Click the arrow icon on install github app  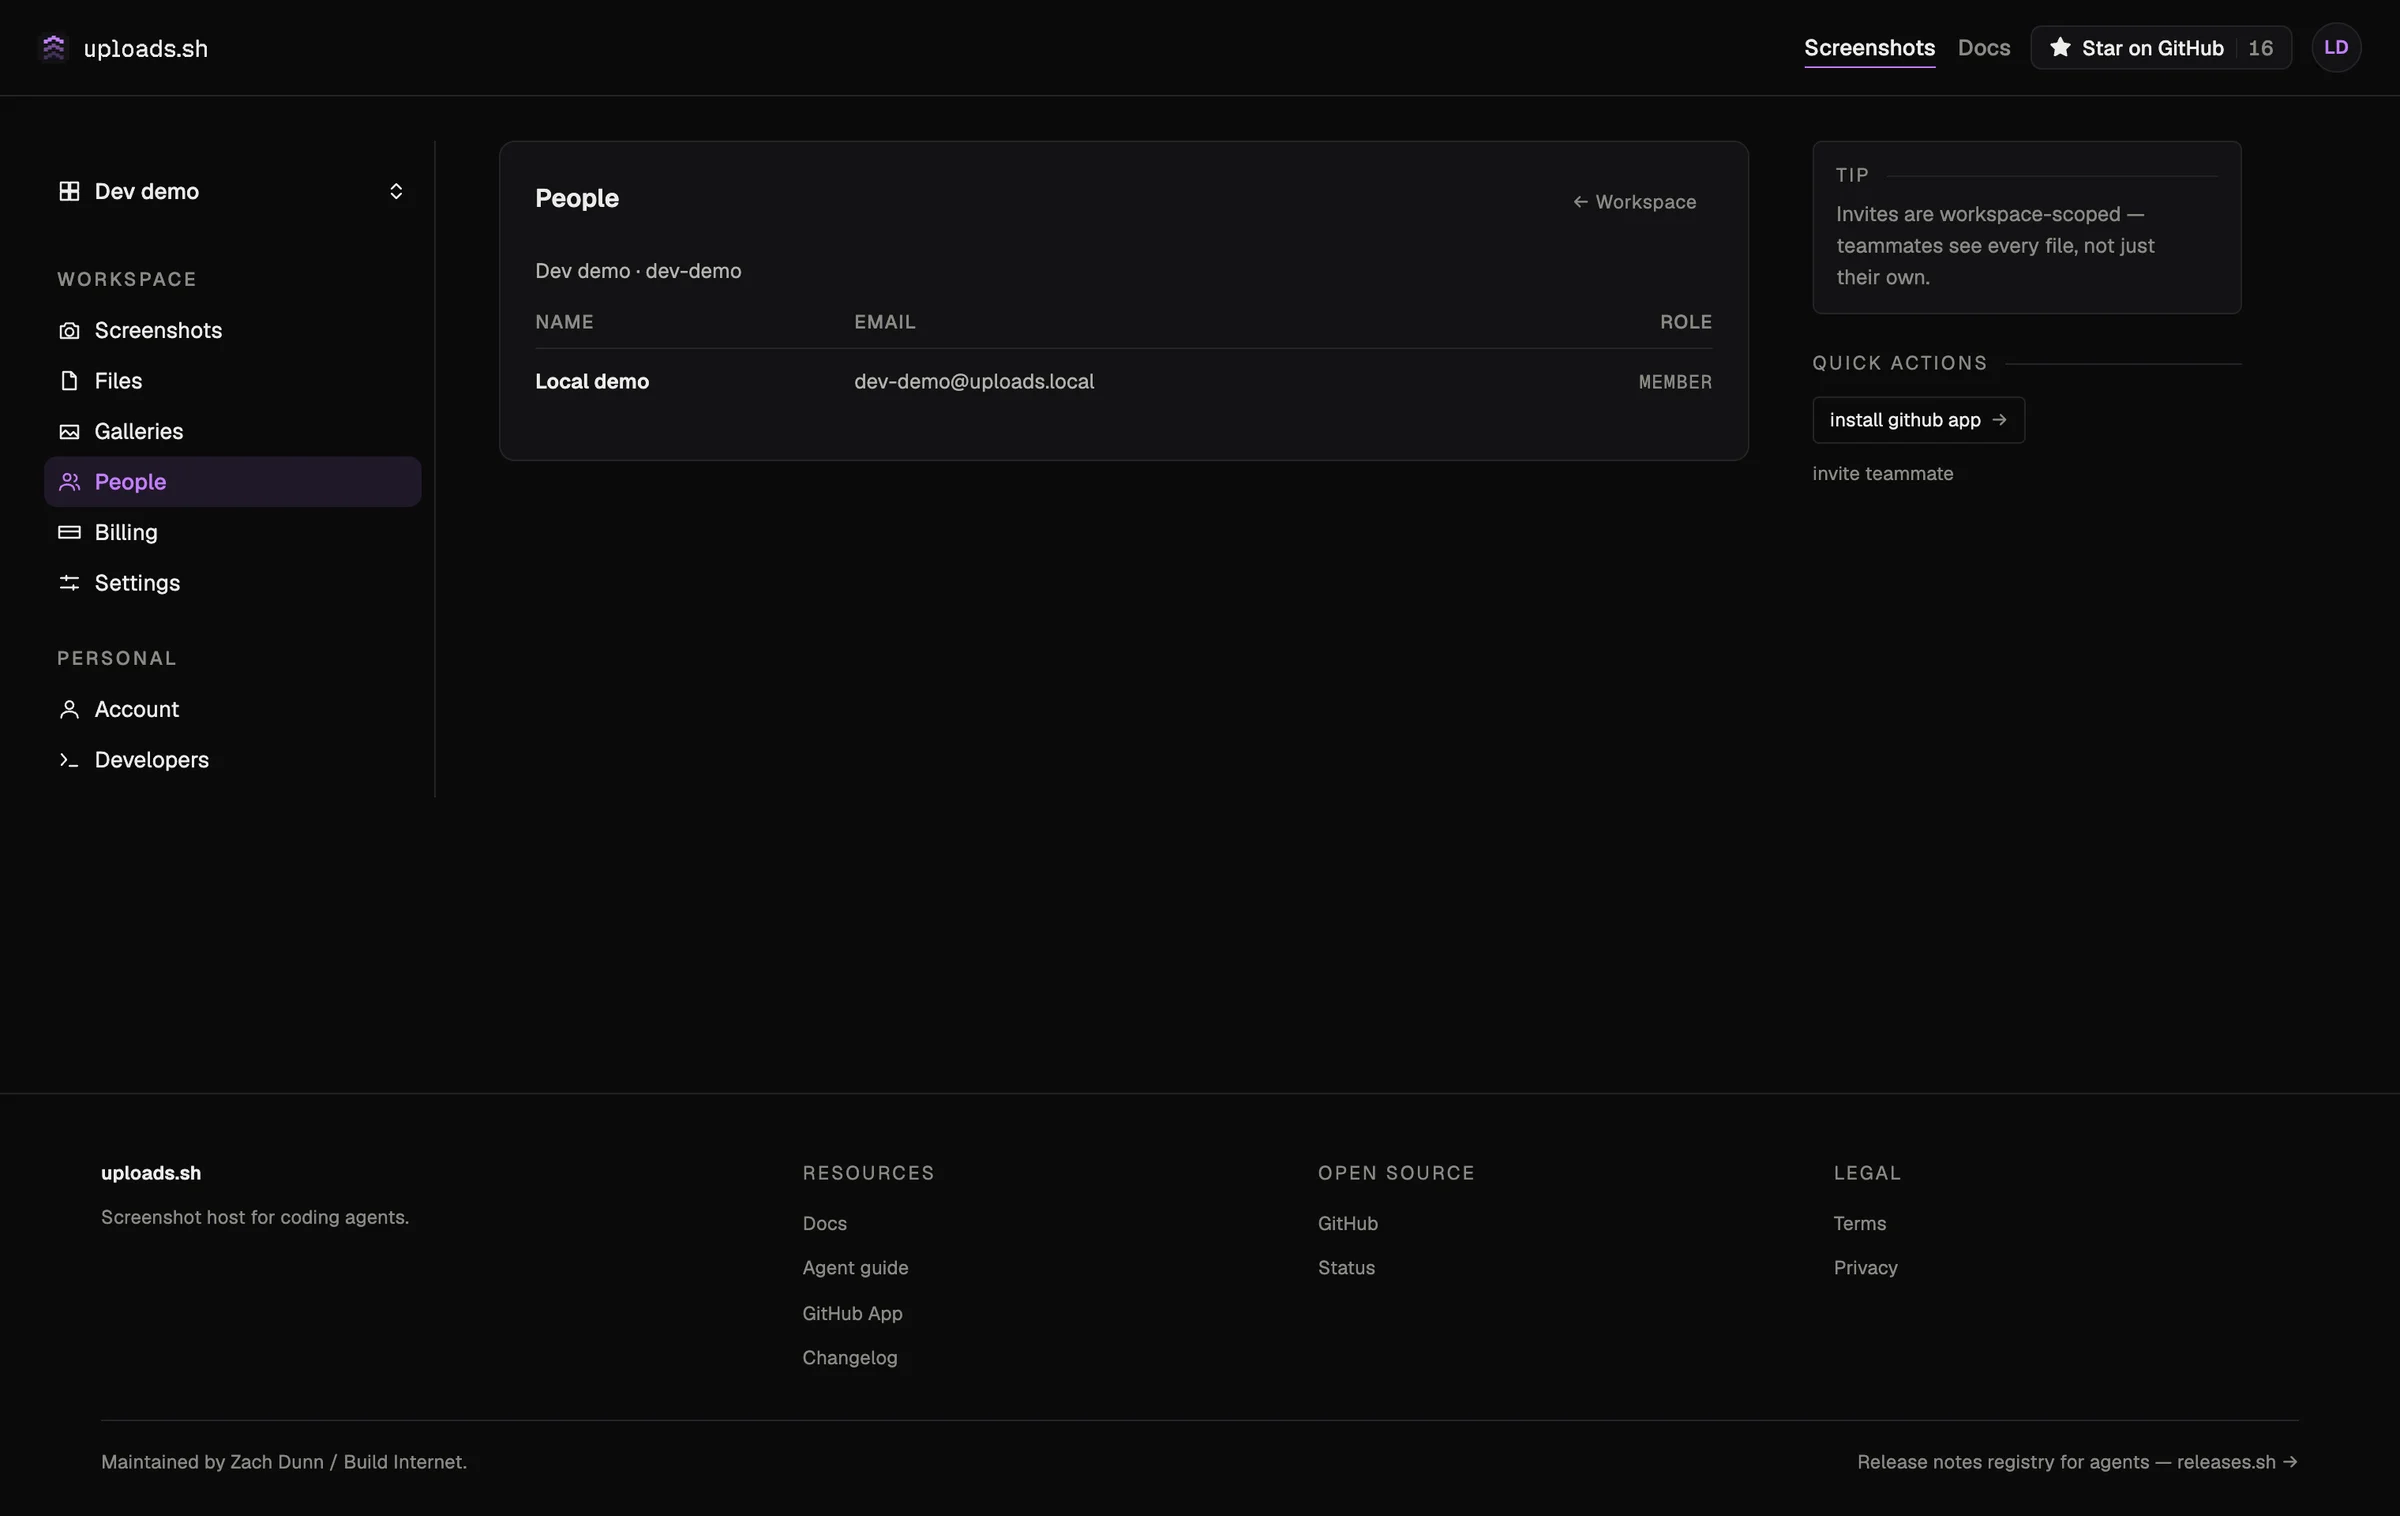[2000, 420]
